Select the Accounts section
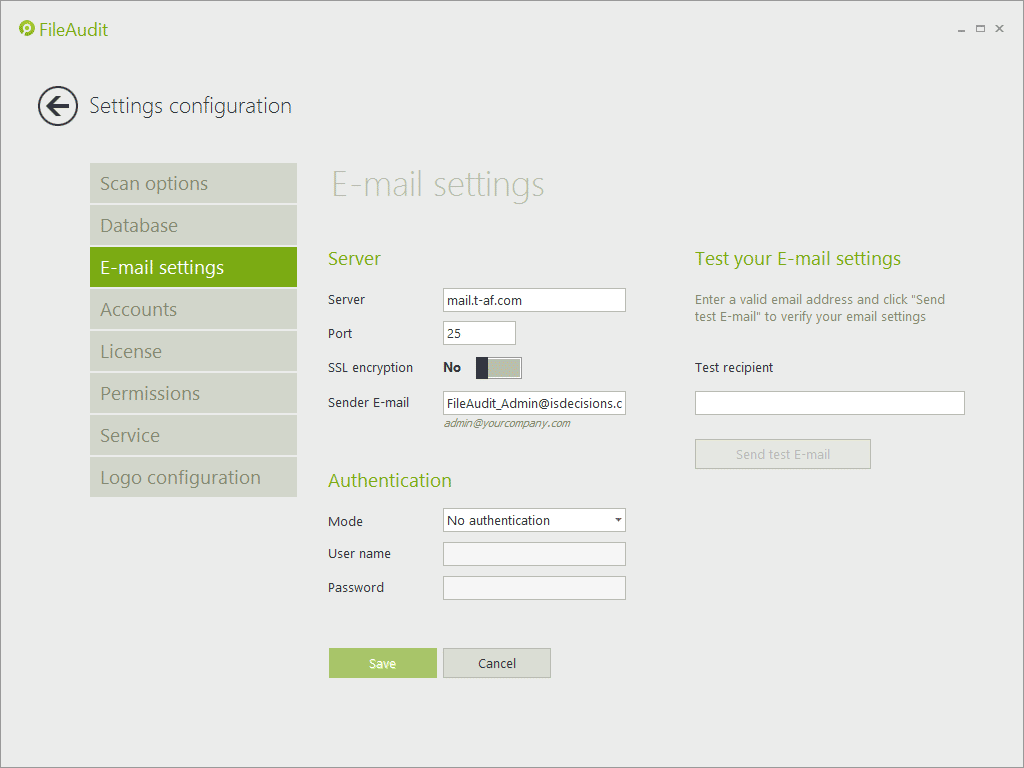This screenshot has width=1024, height=768. click(x=193, y=310)
